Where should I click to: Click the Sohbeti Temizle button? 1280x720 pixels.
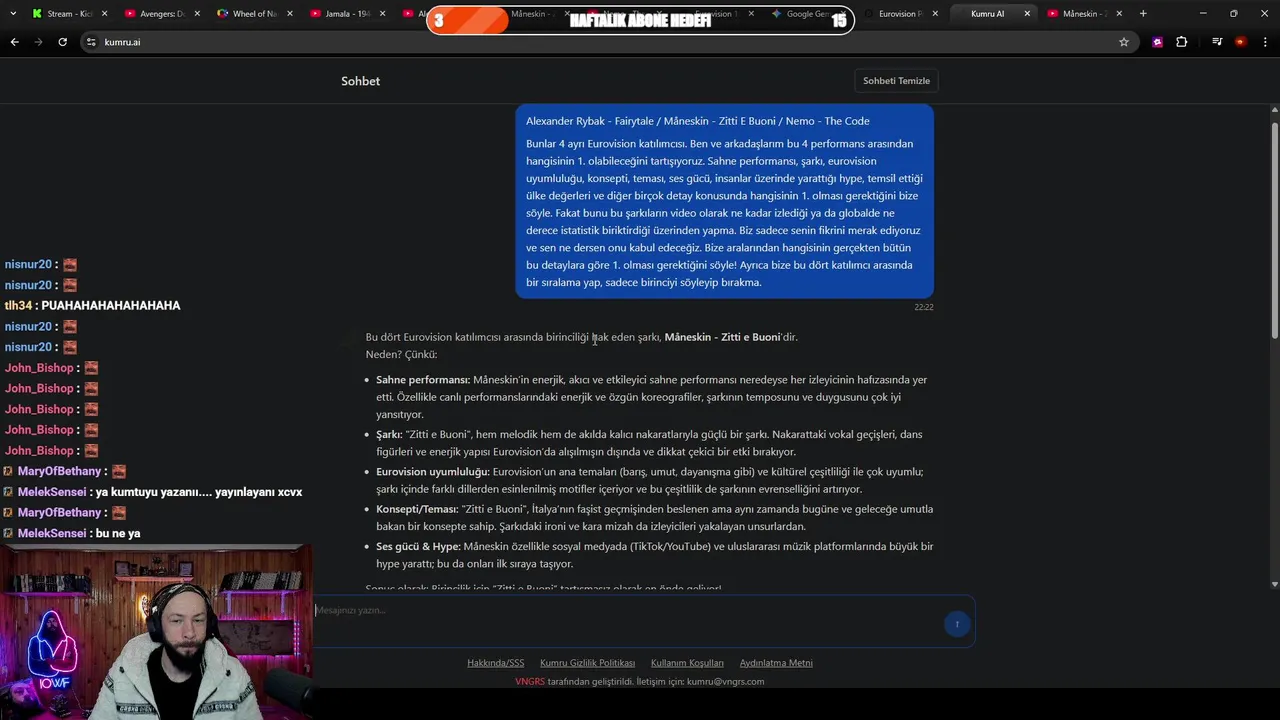coord(896,81)
